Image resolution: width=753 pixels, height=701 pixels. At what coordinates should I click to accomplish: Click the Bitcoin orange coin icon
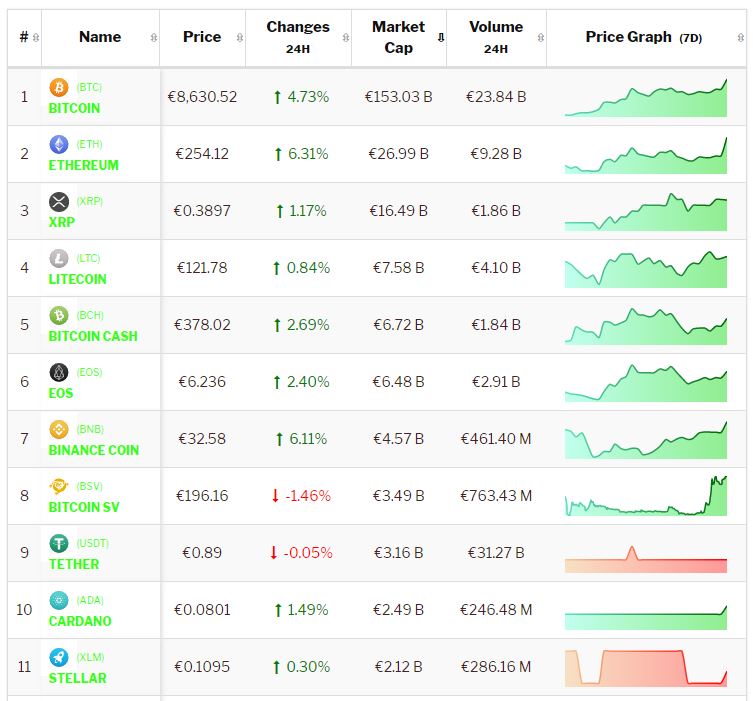coord(59,88)
